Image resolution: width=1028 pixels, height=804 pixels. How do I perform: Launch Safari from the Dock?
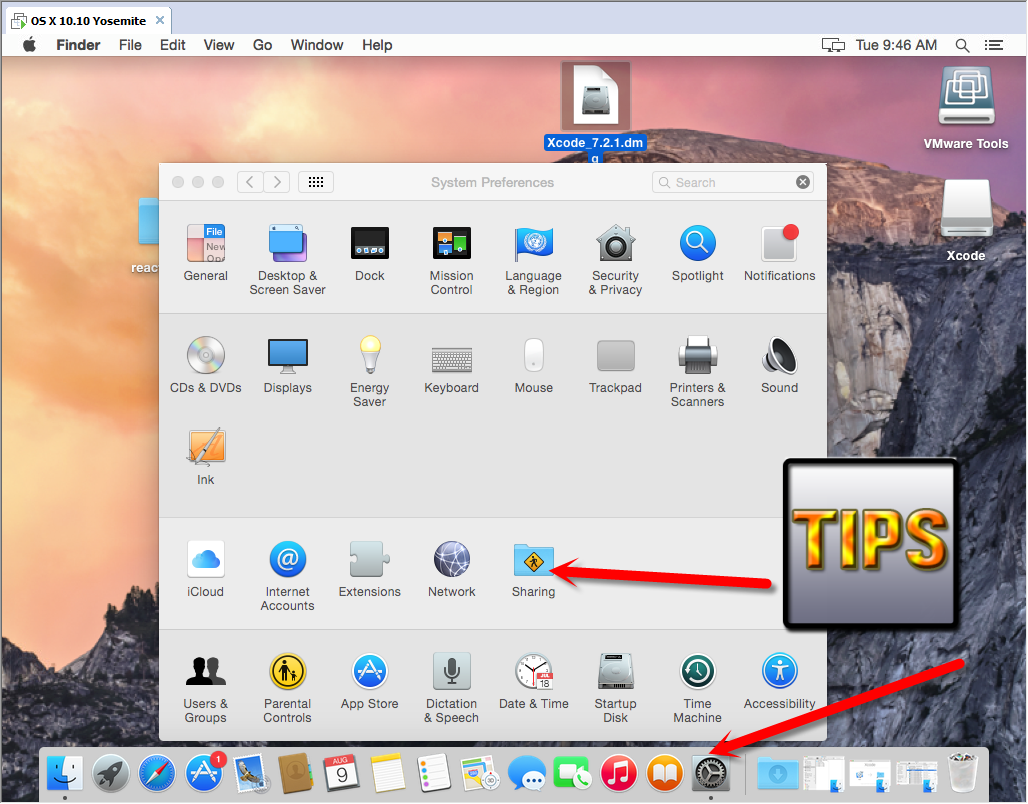(x=157, y=773)
